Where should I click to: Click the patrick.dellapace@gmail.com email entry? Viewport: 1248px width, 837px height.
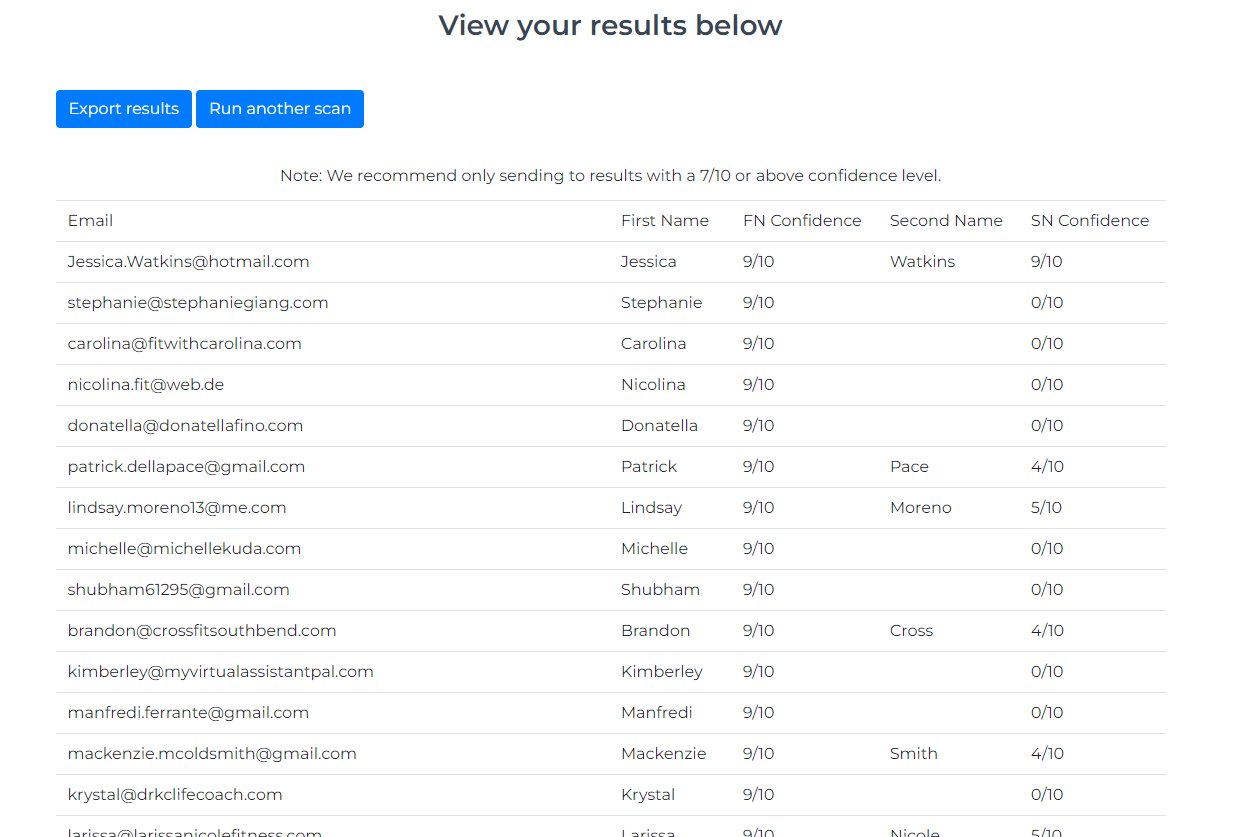(x=187, y=467)
